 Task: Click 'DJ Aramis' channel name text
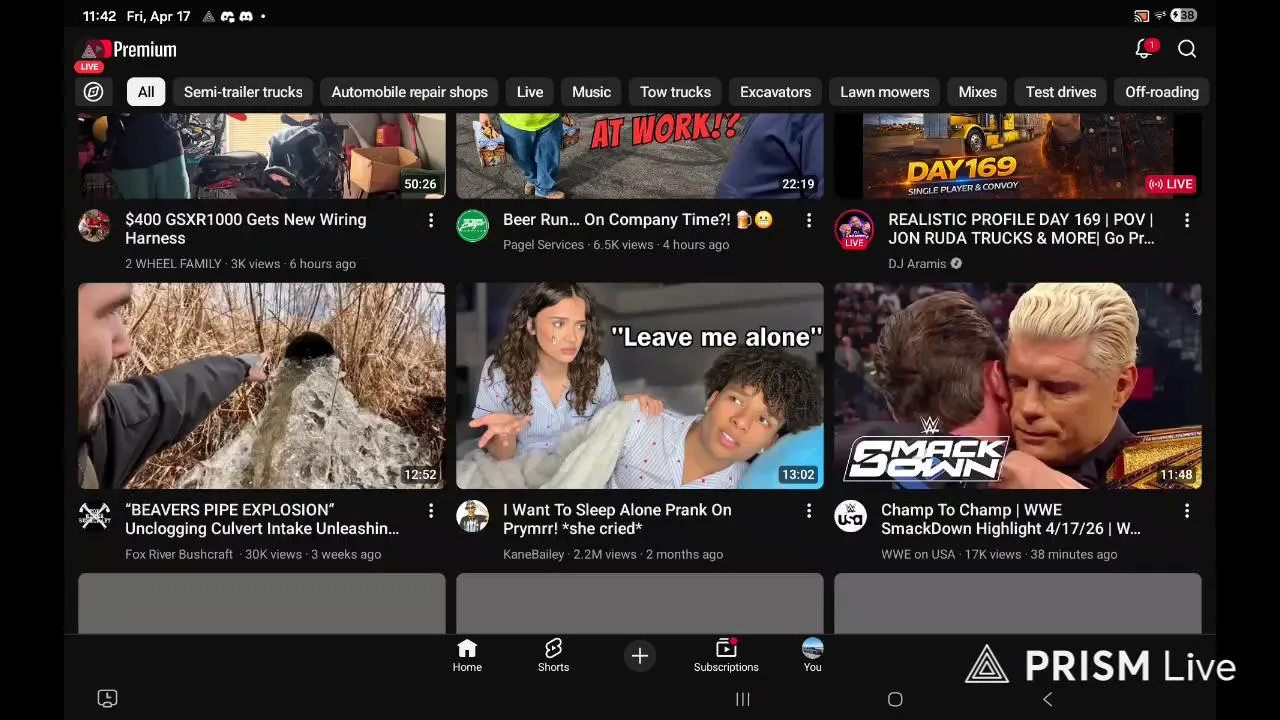click(x=917, y=264)
